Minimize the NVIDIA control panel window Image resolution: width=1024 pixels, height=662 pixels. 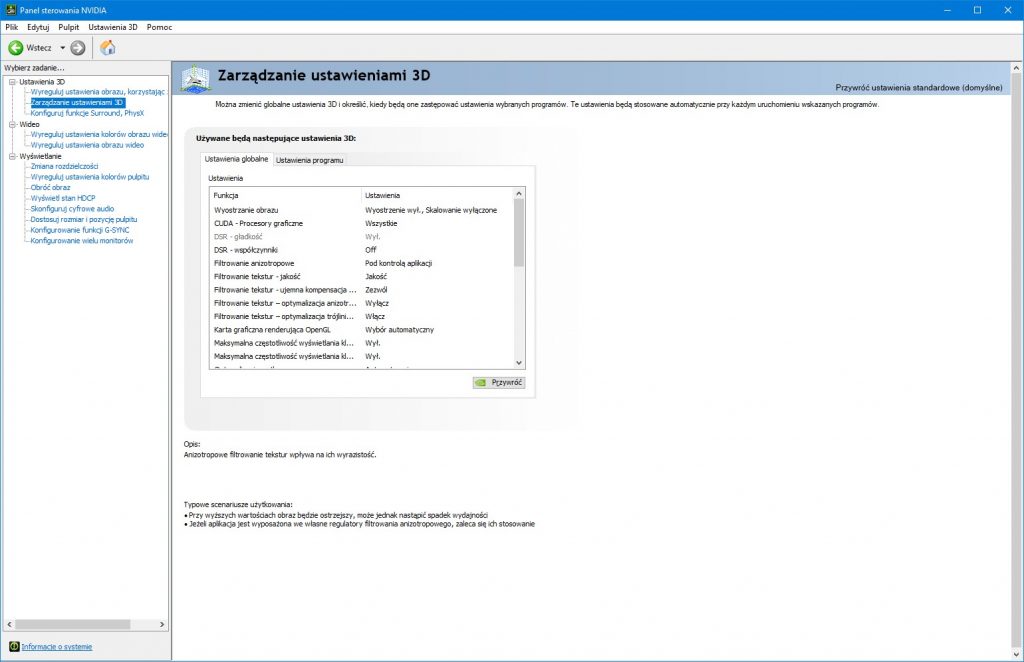[948, 10]
